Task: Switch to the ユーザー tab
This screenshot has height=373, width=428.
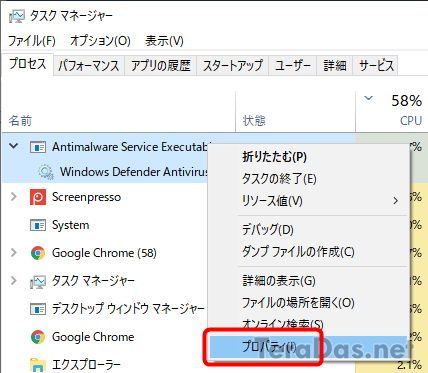Action: point(293,65)
